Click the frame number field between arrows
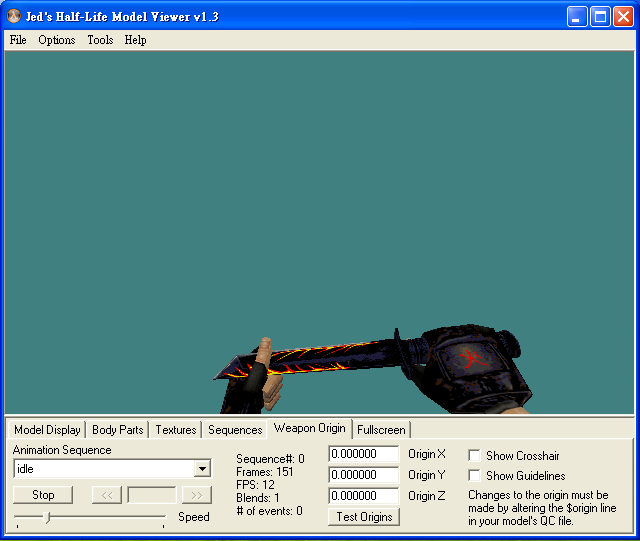640x541 pixels. pyautogui.click(x=152, y=495)
